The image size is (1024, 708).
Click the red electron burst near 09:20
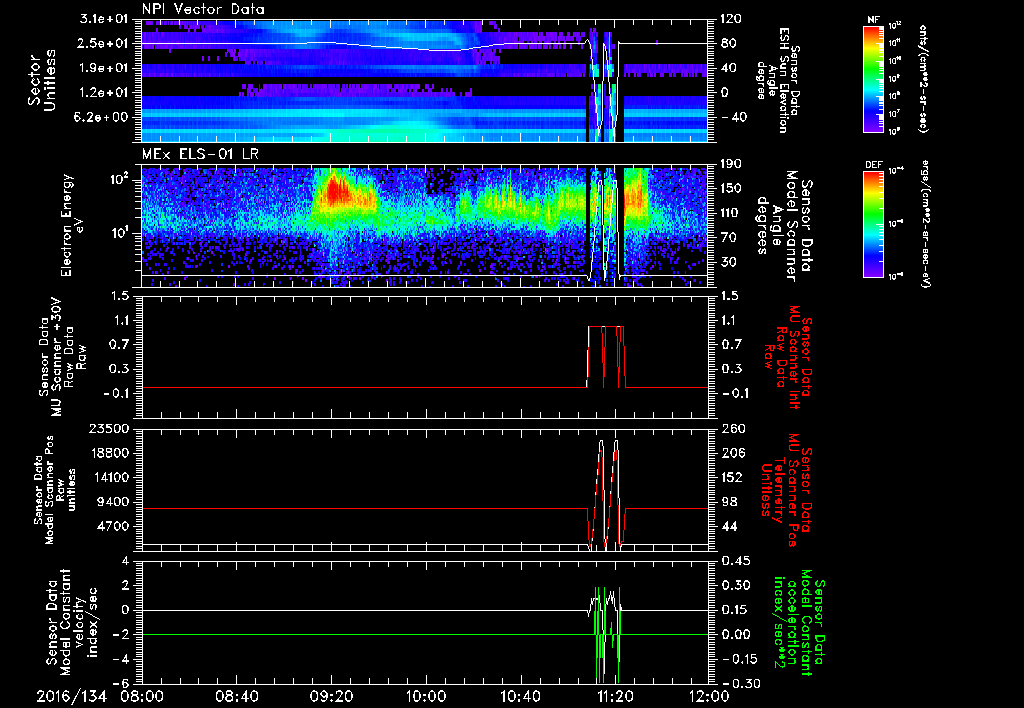click(x=336, y=191)
